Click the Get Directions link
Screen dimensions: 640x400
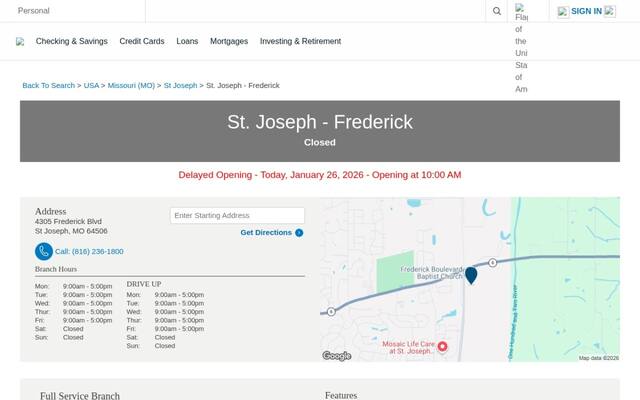point(266,233)
